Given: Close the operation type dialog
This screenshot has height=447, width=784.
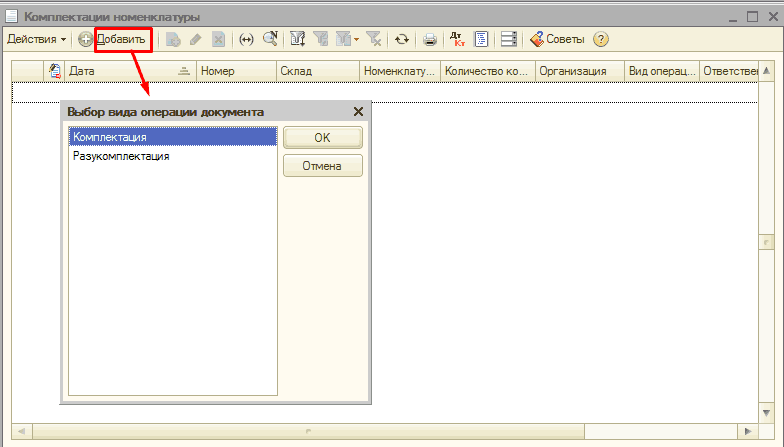Looking at the screenshot, I should coord(358,112).
